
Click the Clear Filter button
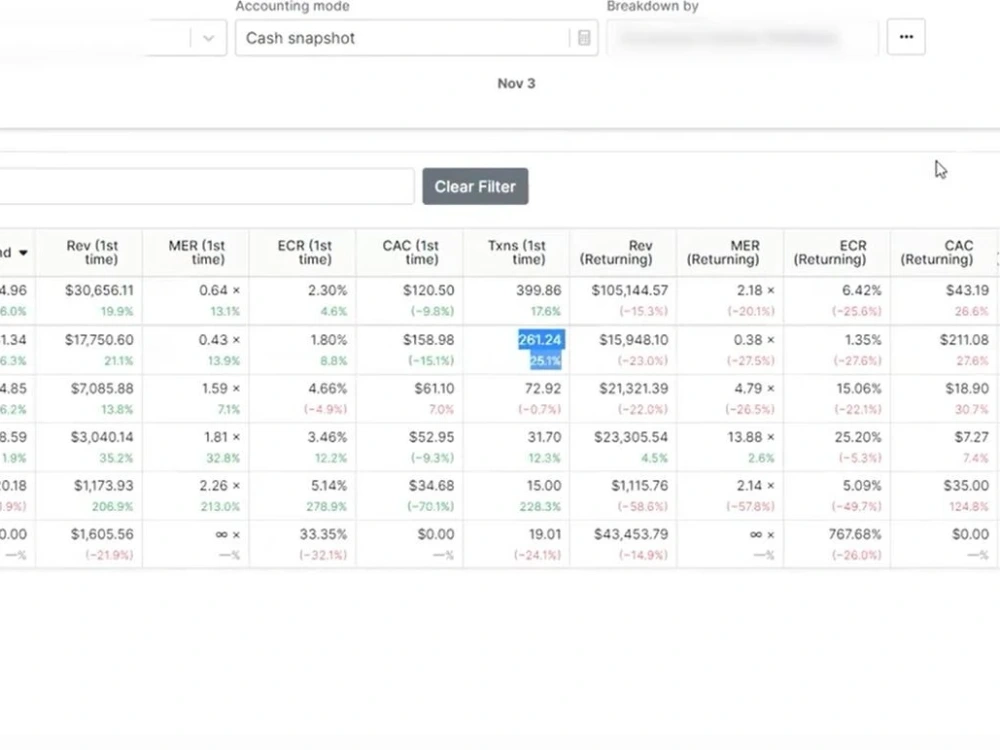(475, 186)
